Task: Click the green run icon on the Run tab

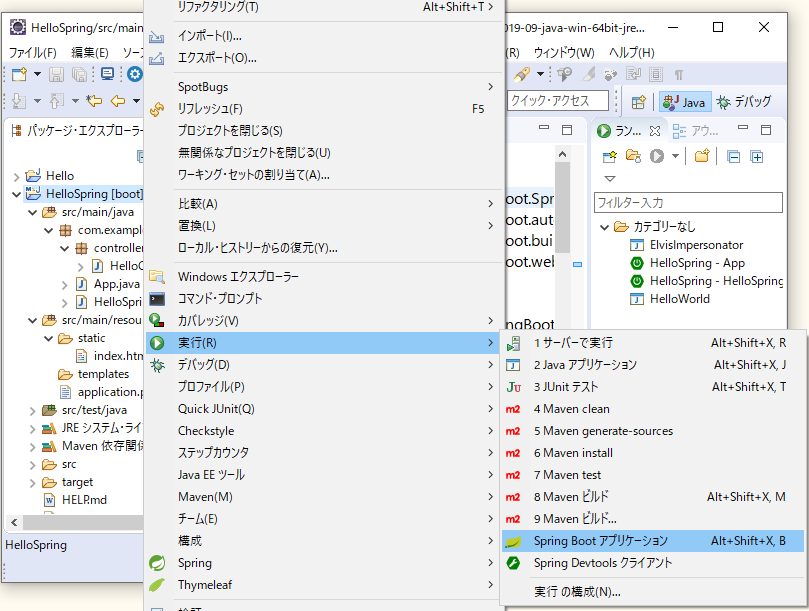Action: point(604,131)
